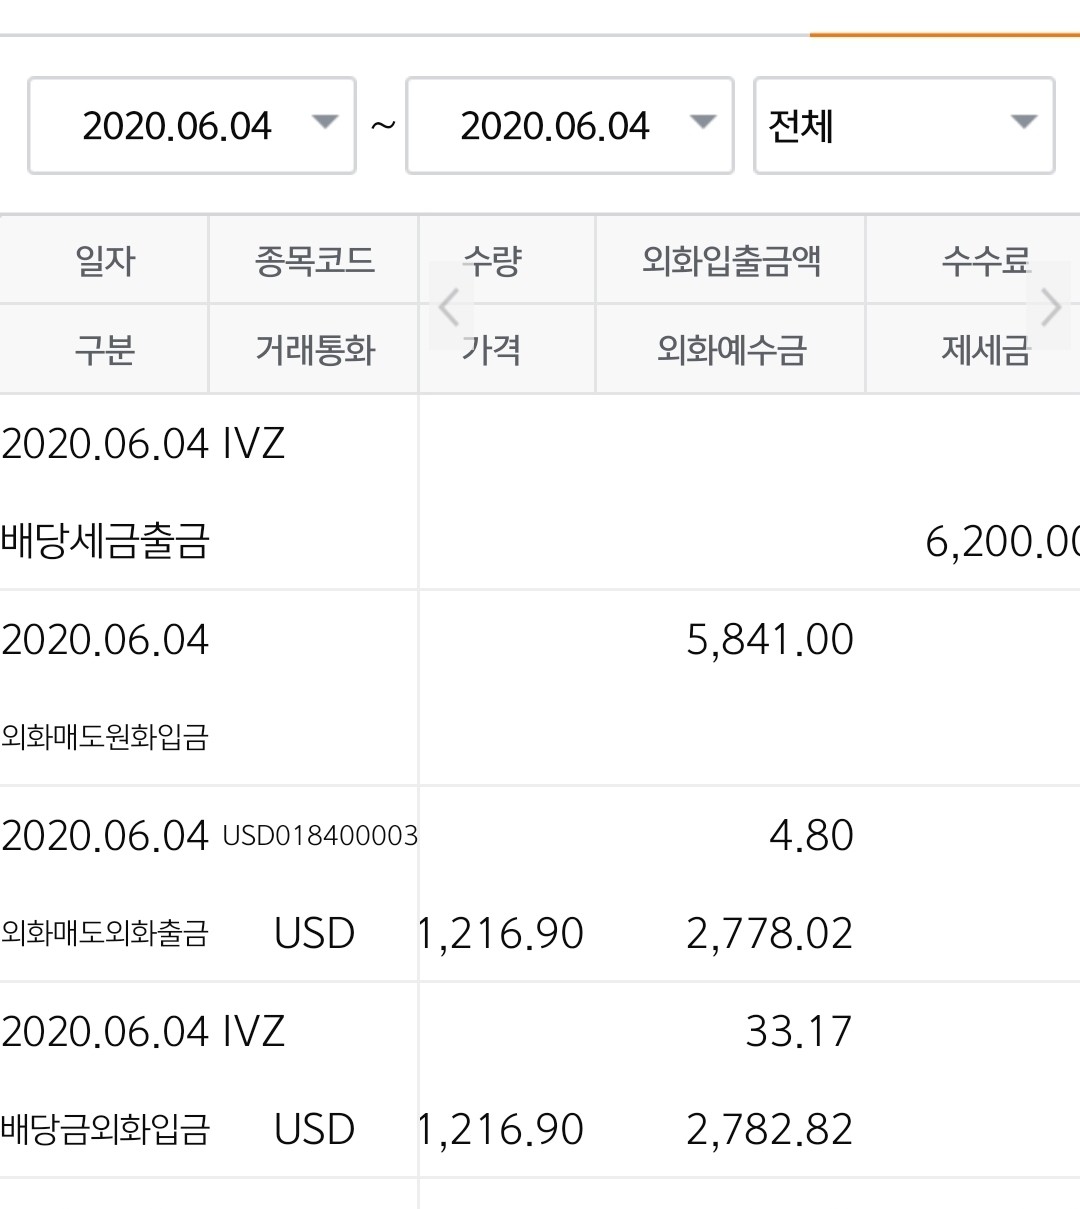Click the 일자 header label
1080x1209 pixels.
click(103, 260)
